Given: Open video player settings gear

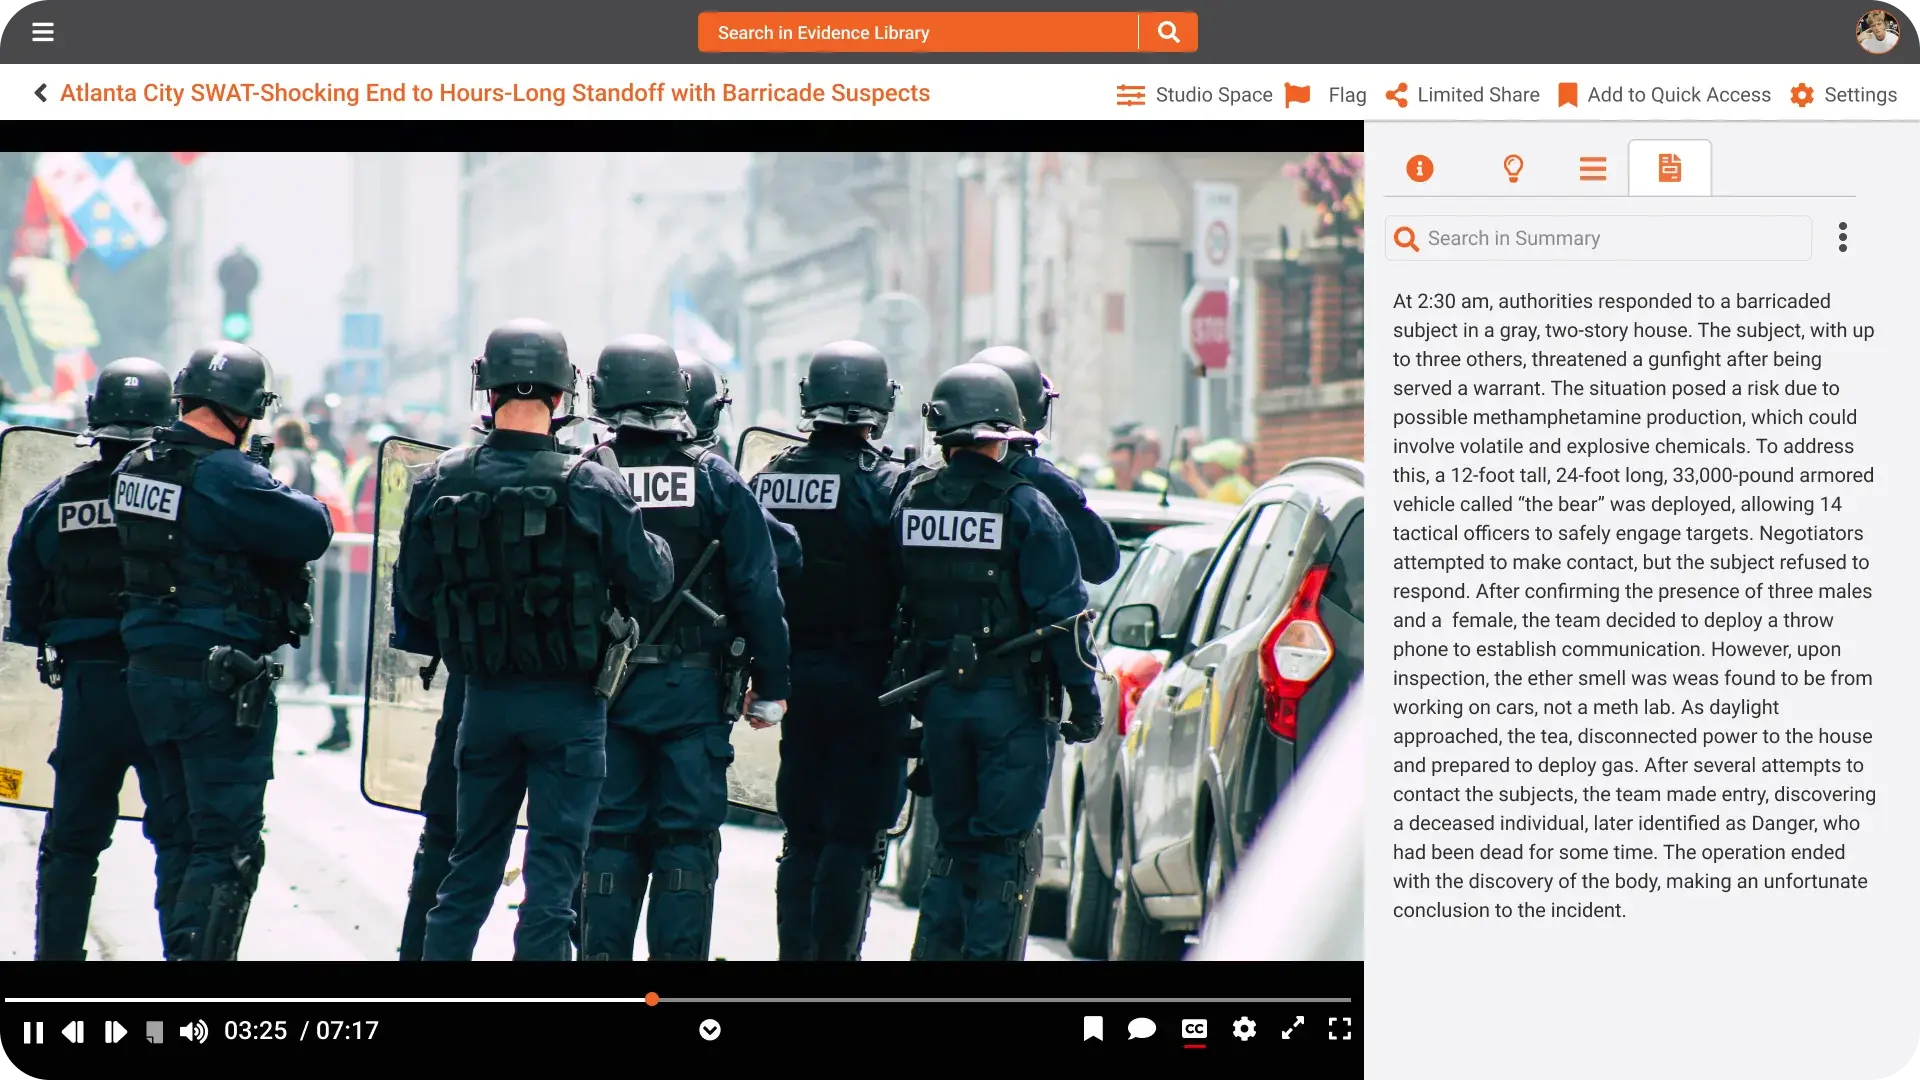Looking at the screenshot, I should 1244,1029.
